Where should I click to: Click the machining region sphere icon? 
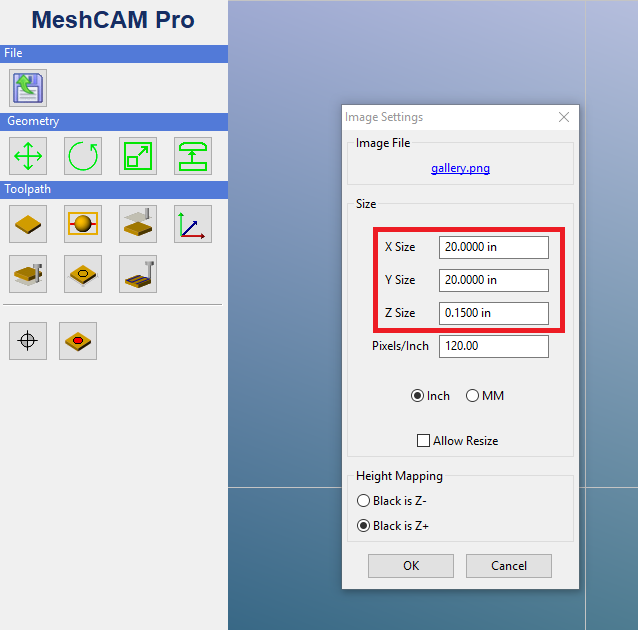[x=83, y=224]
